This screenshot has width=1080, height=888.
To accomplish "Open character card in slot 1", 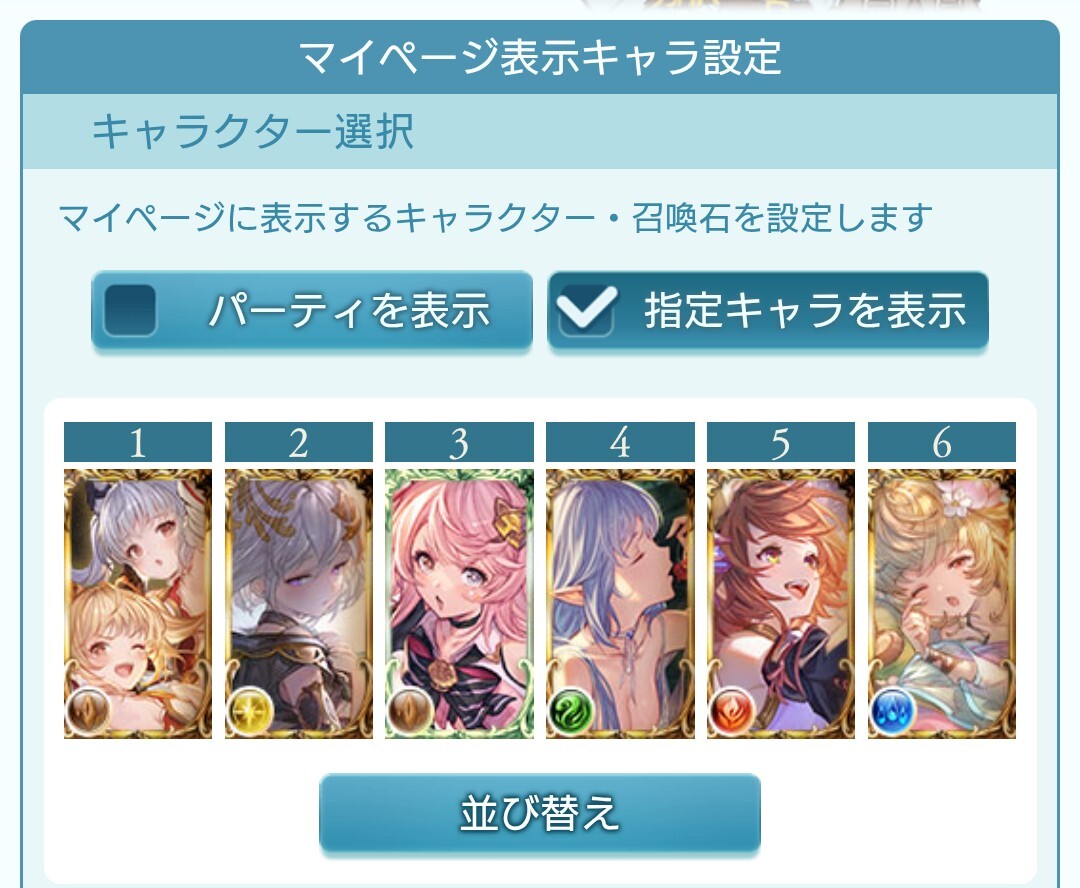I will coord(138,603).
